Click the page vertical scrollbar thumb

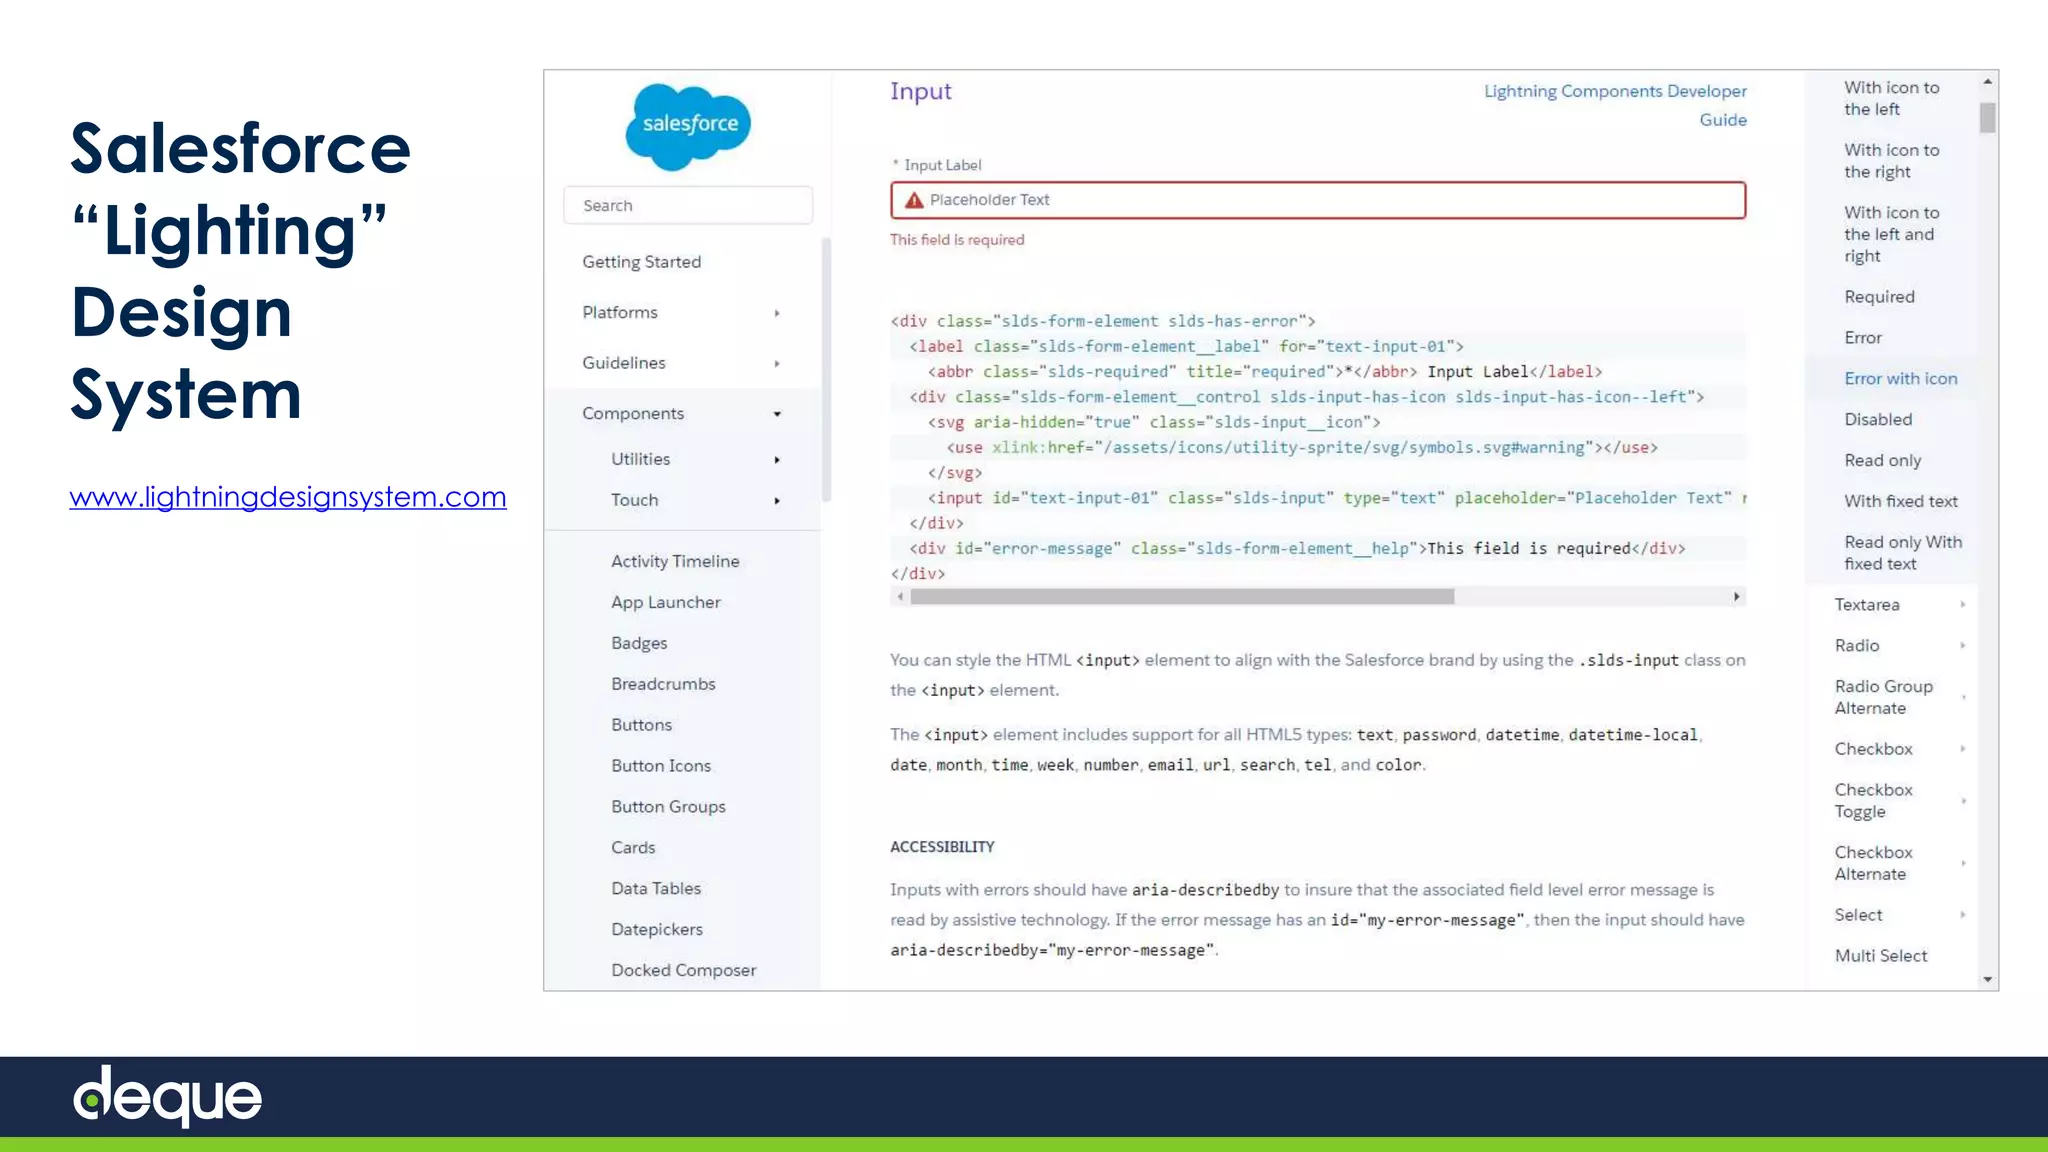(x=1988, y=118)
